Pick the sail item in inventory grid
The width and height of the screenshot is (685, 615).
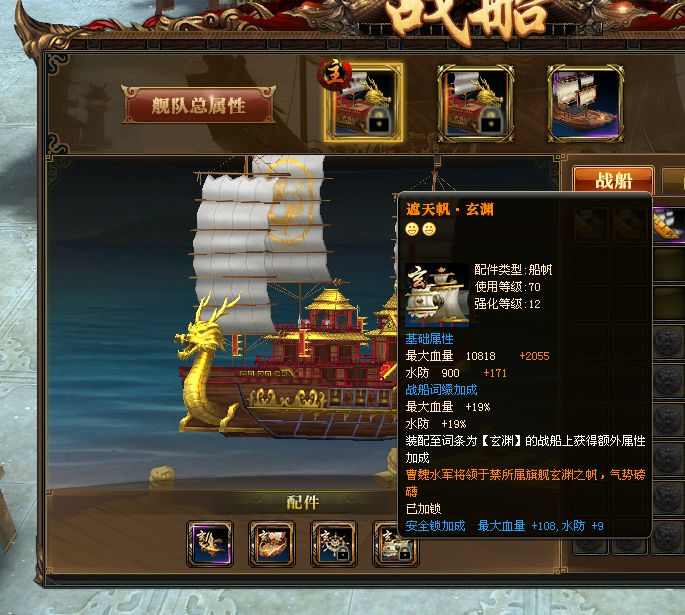669,224
